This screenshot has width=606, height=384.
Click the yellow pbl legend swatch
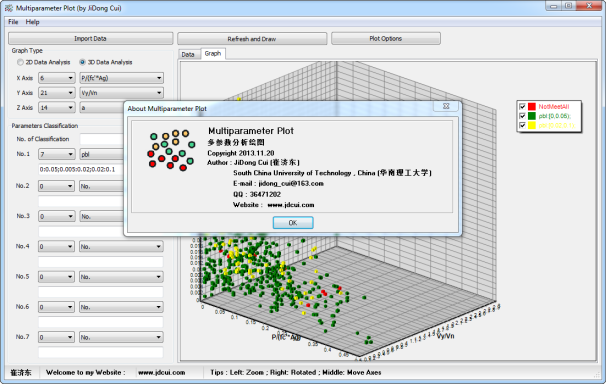(x=532, y=125)
